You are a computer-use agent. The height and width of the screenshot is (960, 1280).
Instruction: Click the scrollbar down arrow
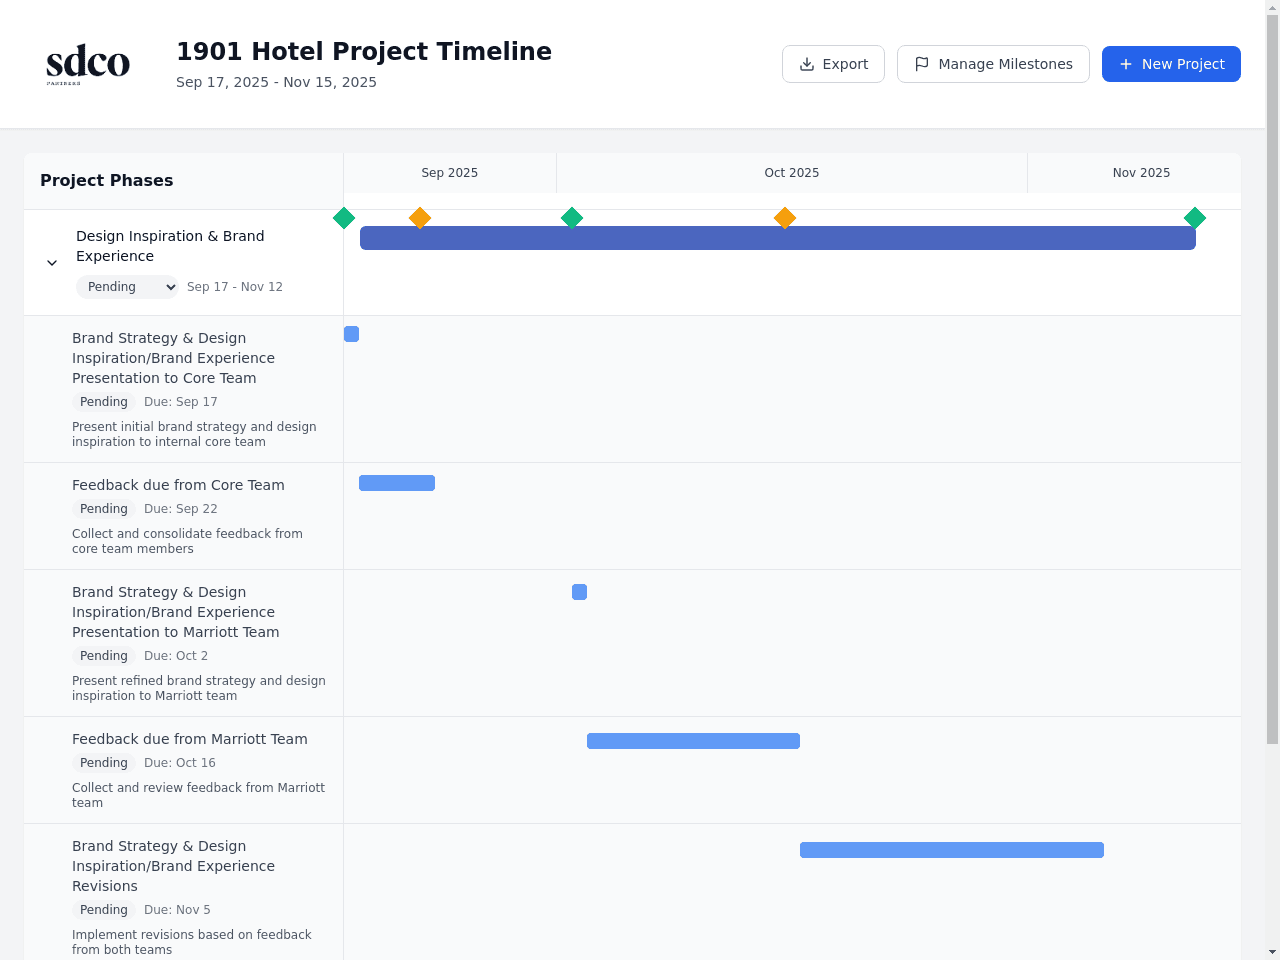tap(1272, 952)
